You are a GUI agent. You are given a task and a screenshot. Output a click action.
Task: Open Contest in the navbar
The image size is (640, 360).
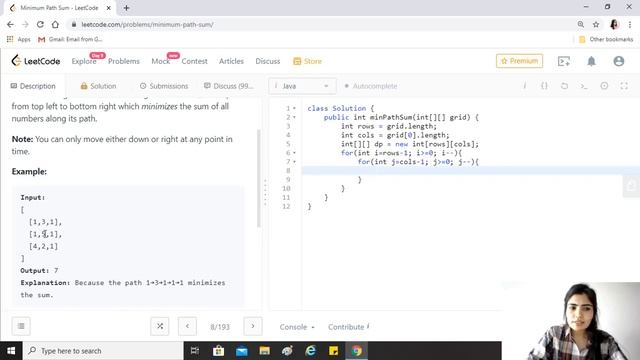[x=194, y=61]
